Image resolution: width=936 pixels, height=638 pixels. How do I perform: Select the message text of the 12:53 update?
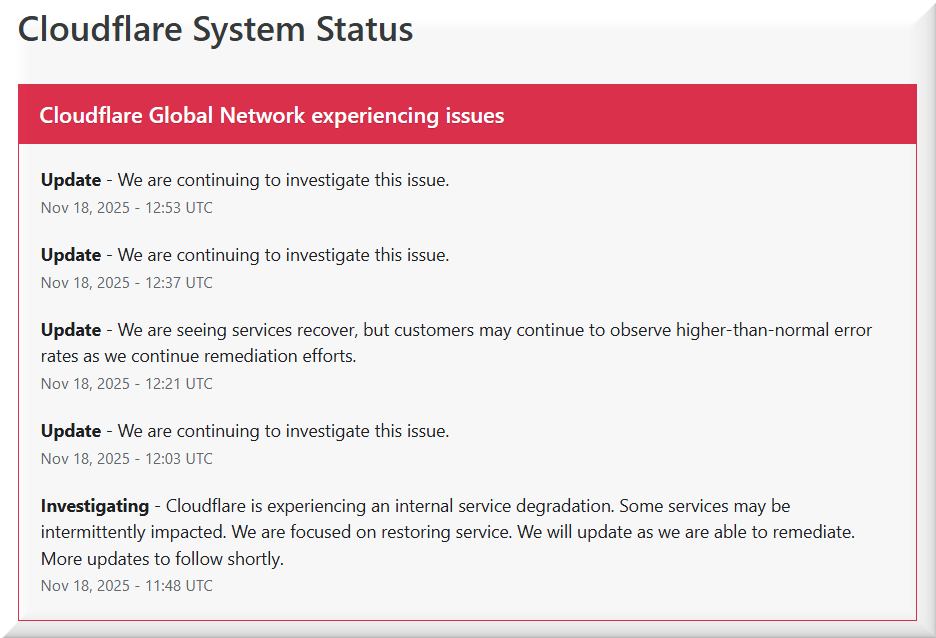pyautogui.click(x=283, y=180)
